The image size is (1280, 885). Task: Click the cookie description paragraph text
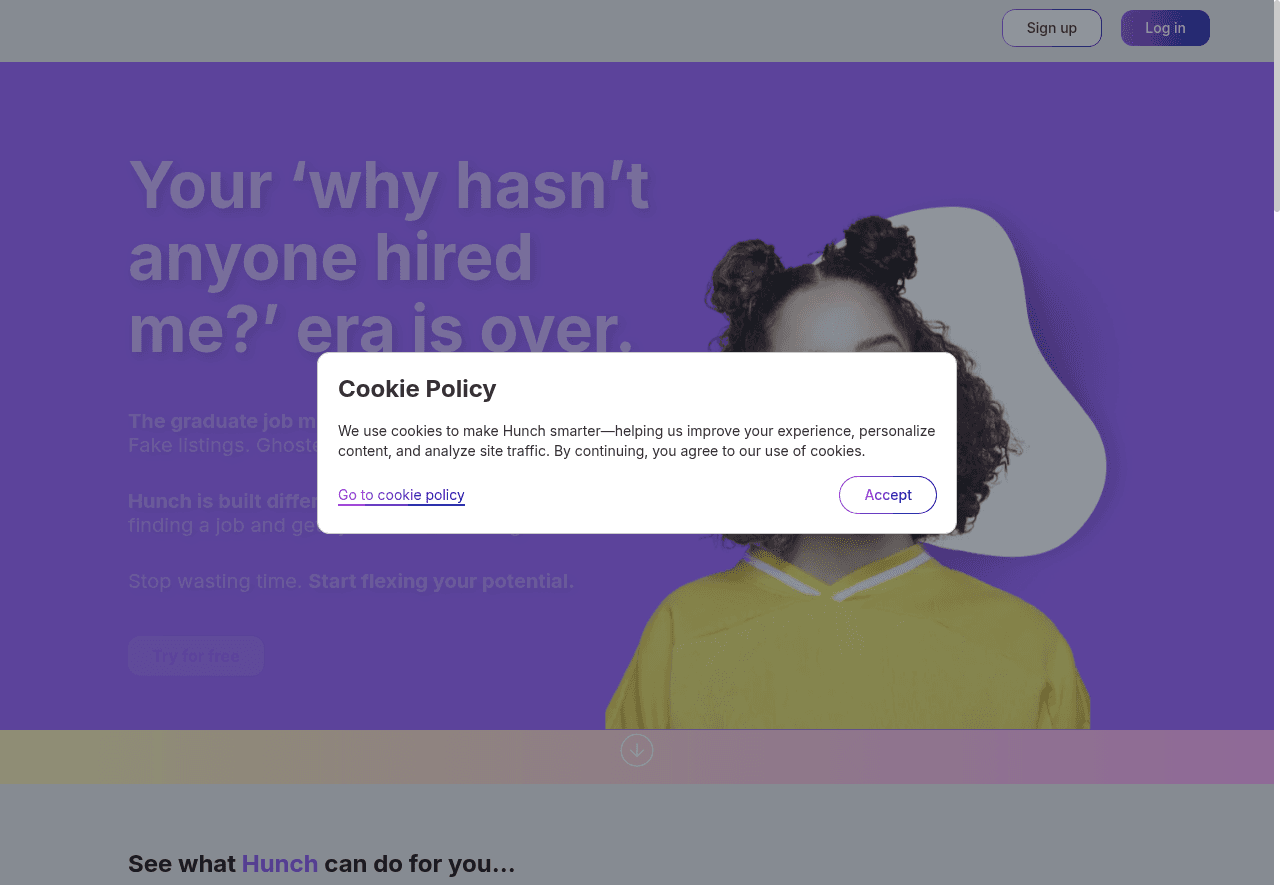point(637,441)
